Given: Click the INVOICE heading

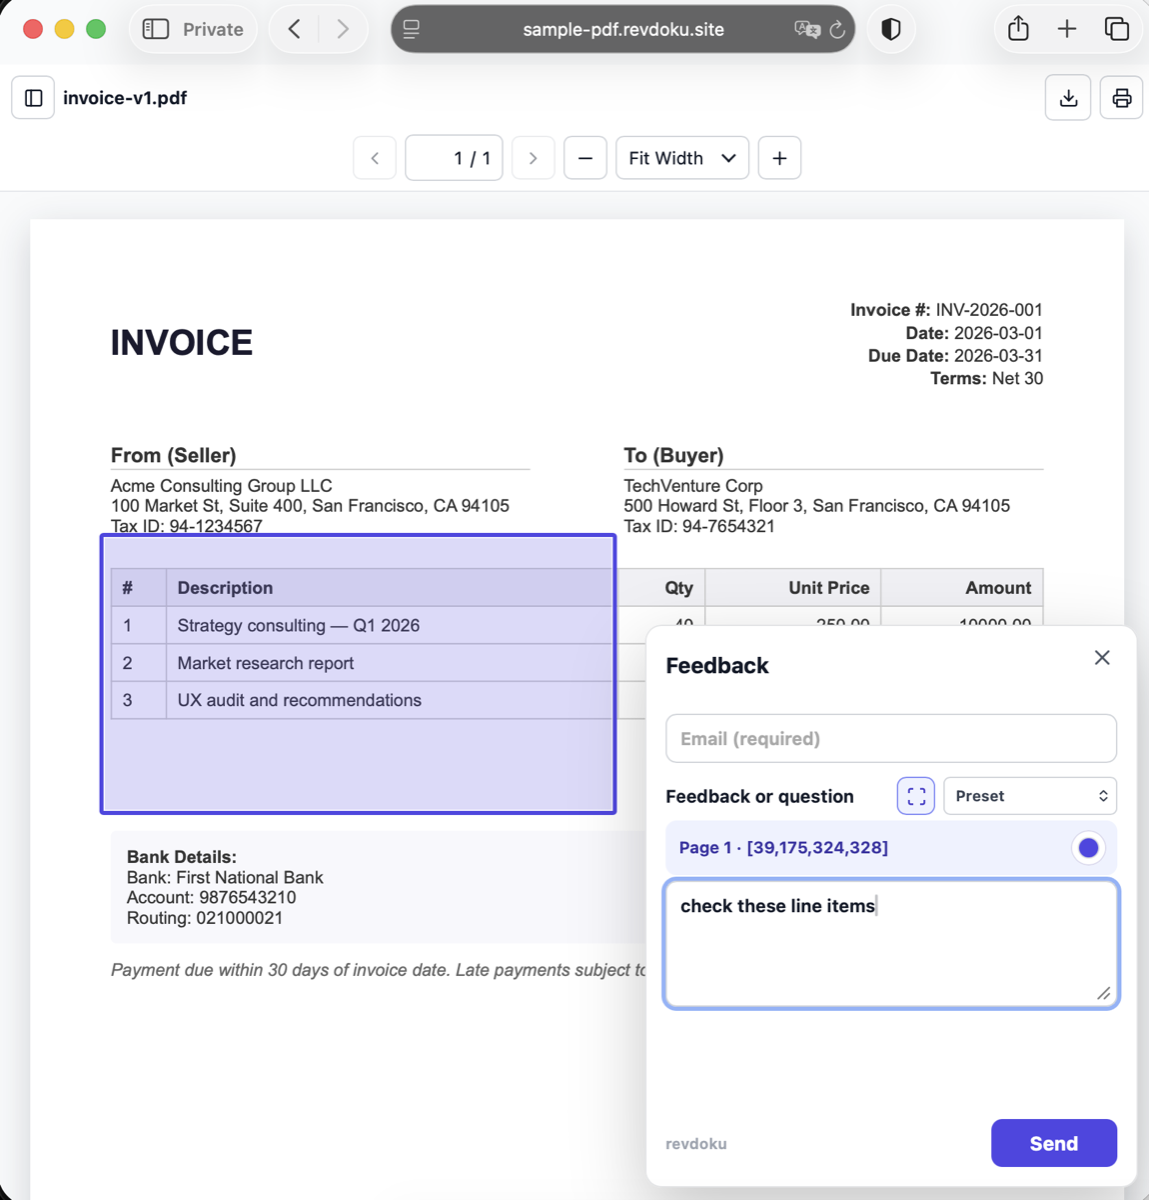Looking at the screenshot, I should coord(182,343).
